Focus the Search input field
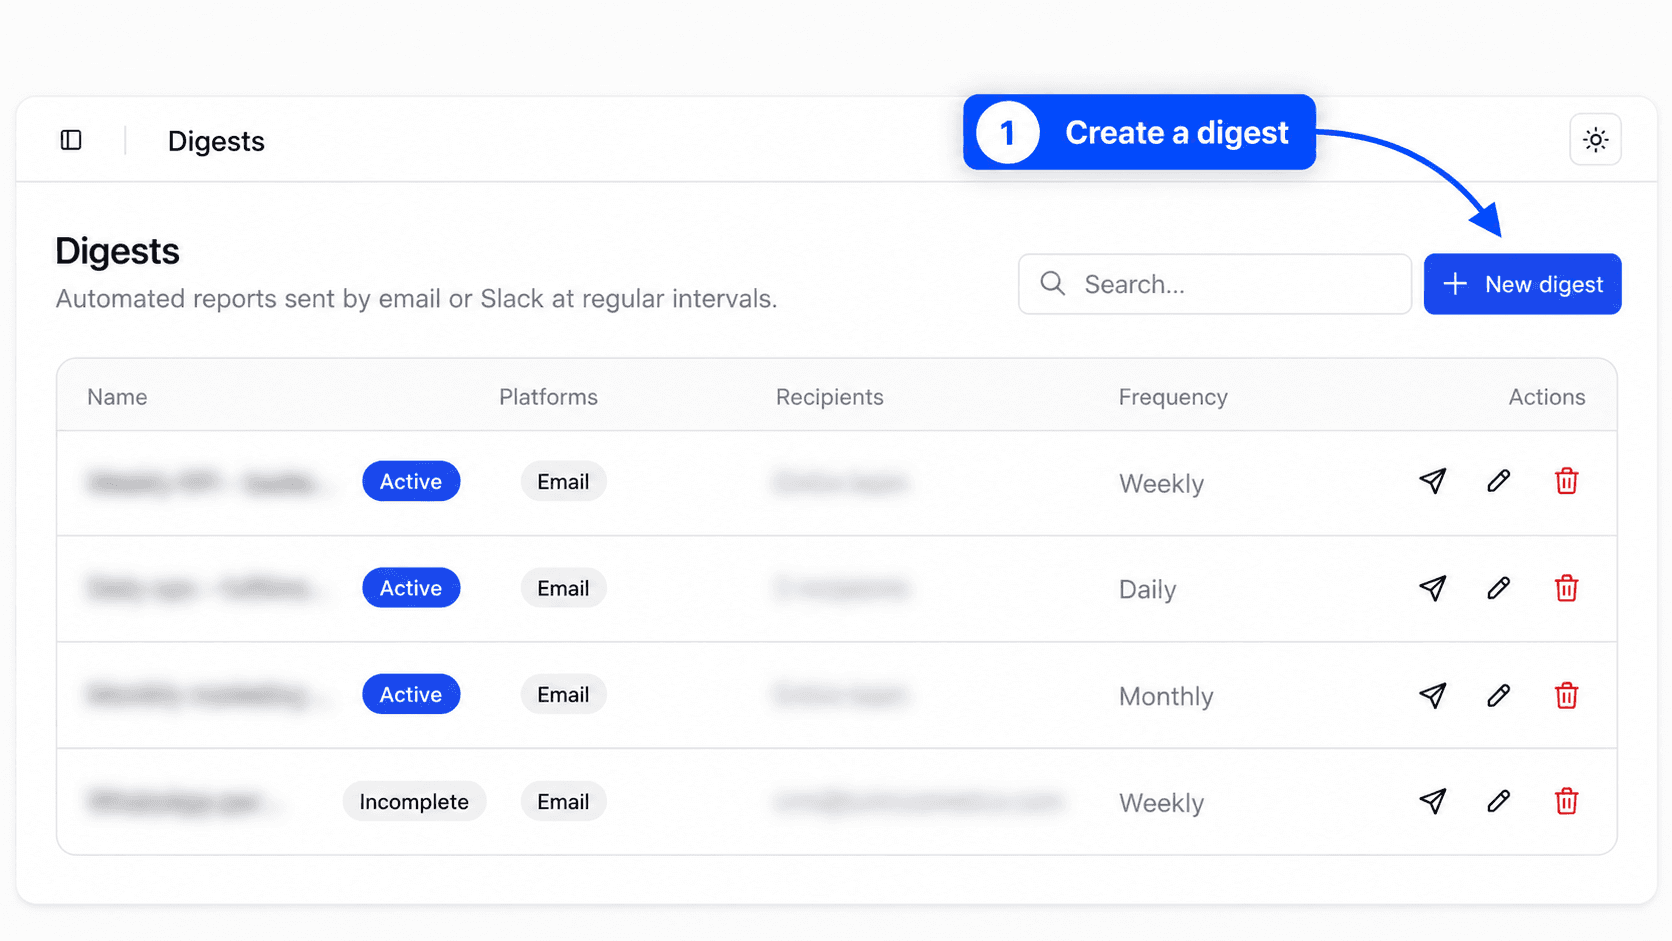This screenshot has width=1672, height=941. click(1214, 284)
